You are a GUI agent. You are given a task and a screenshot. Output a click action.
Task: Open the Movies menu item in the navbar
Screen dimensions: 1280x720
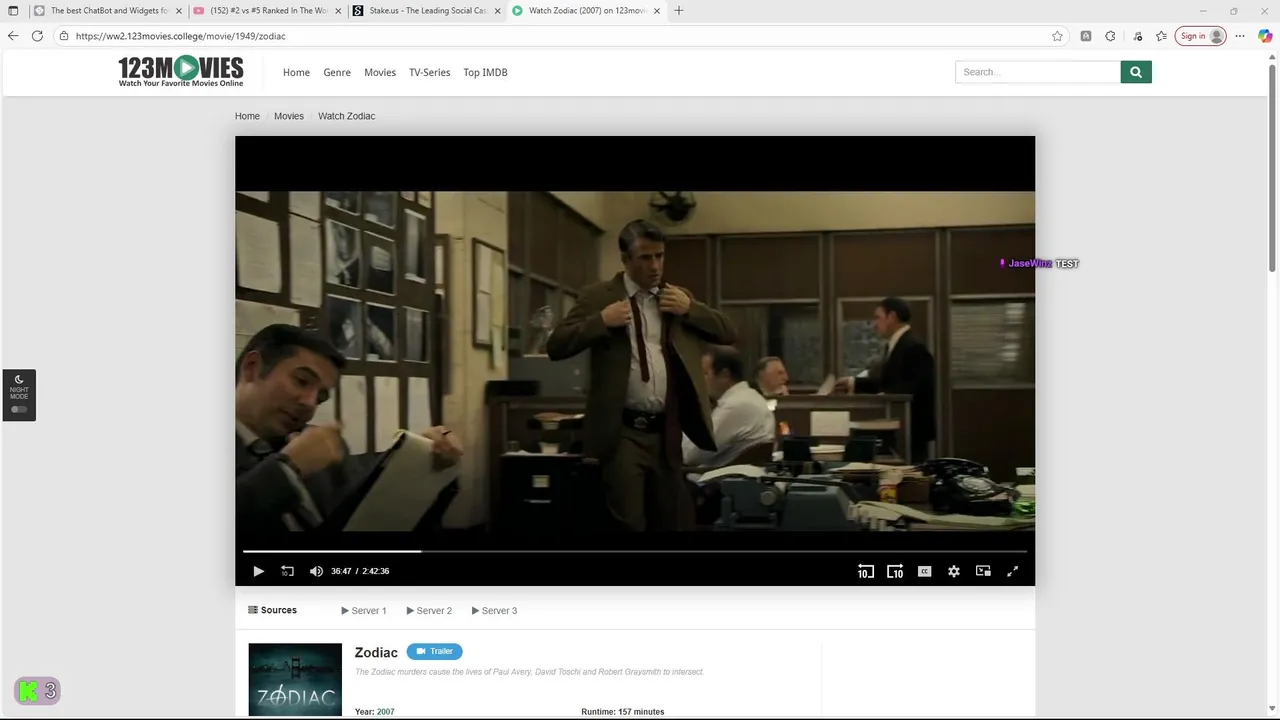(380, 72)
